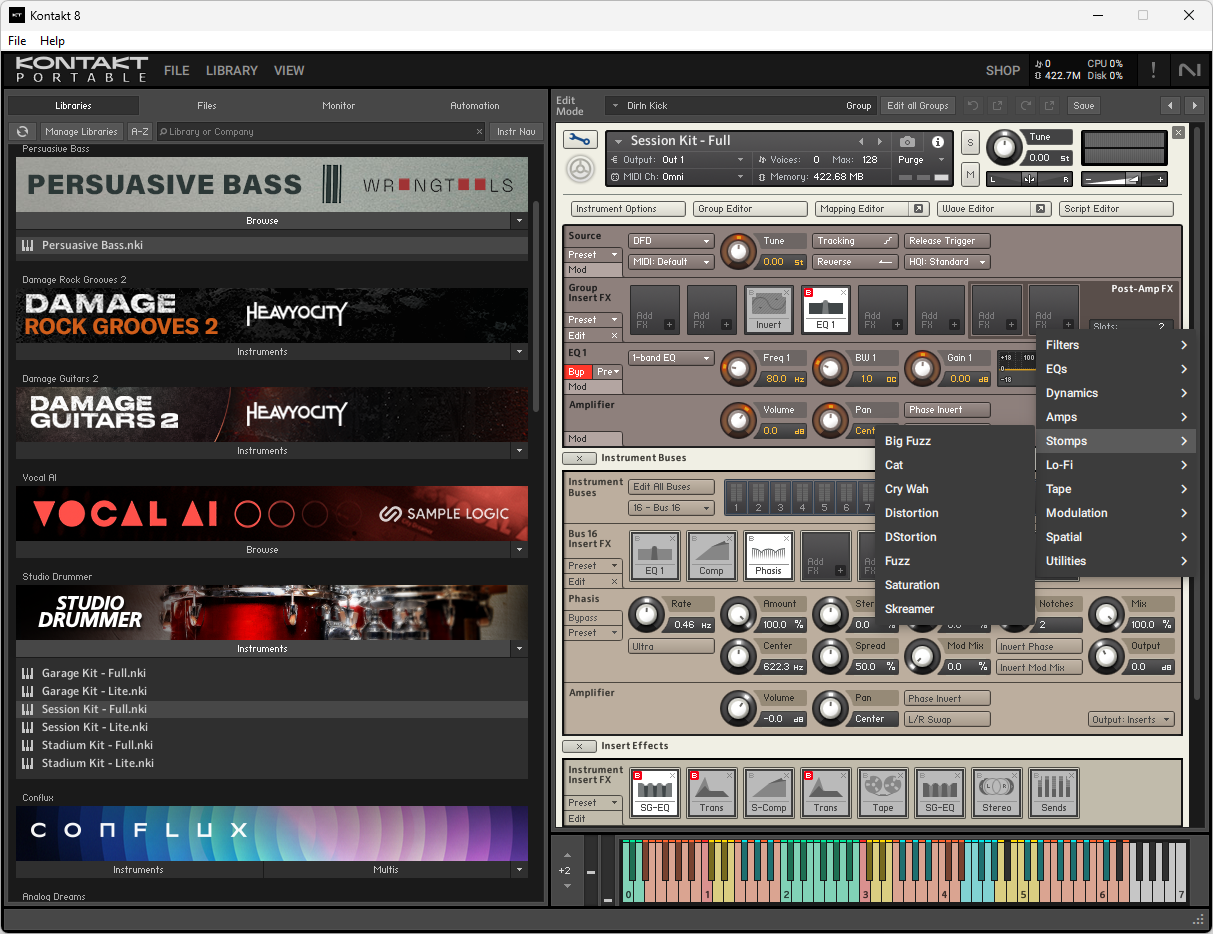Click Edit all Groups button

(x=918, y=105)
